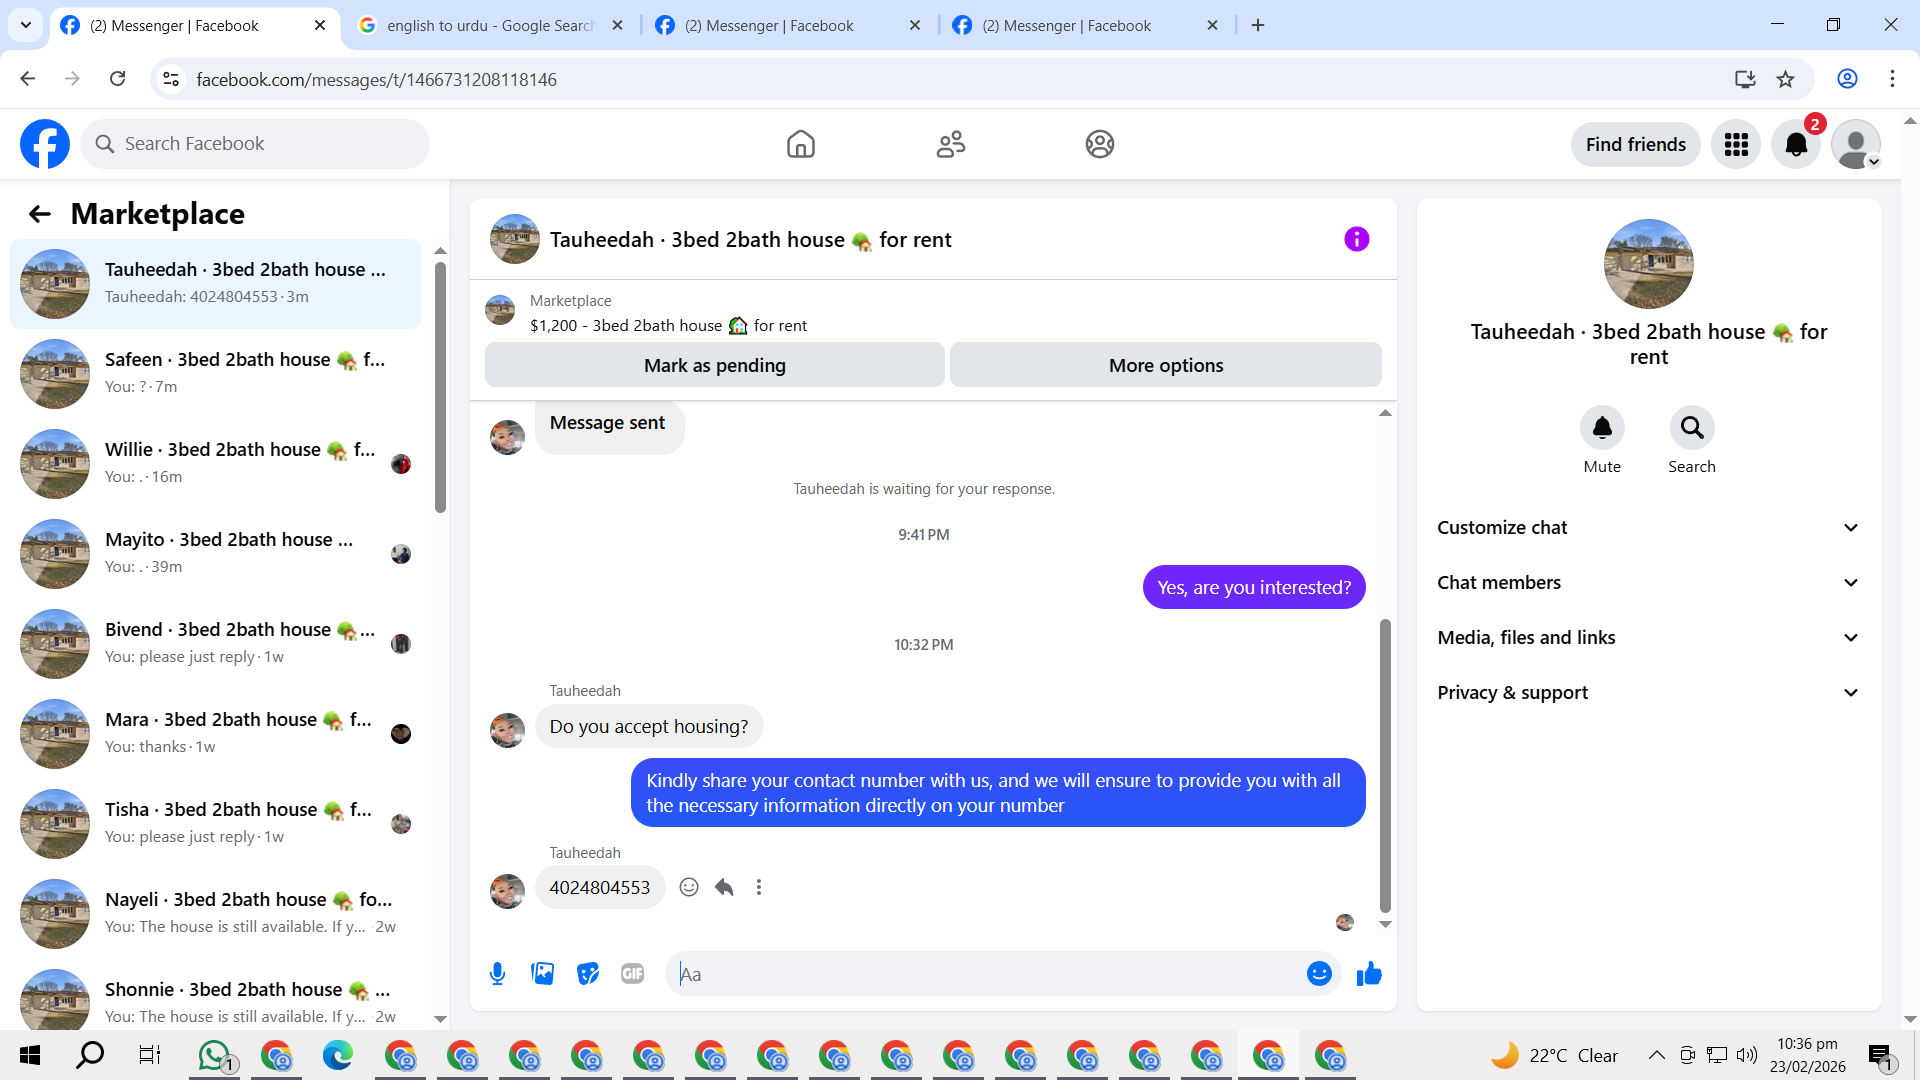Image resolution: width=1920 pixels, height=1080 pixels.
Task: Reply to the phone number message
Action: 724,887
